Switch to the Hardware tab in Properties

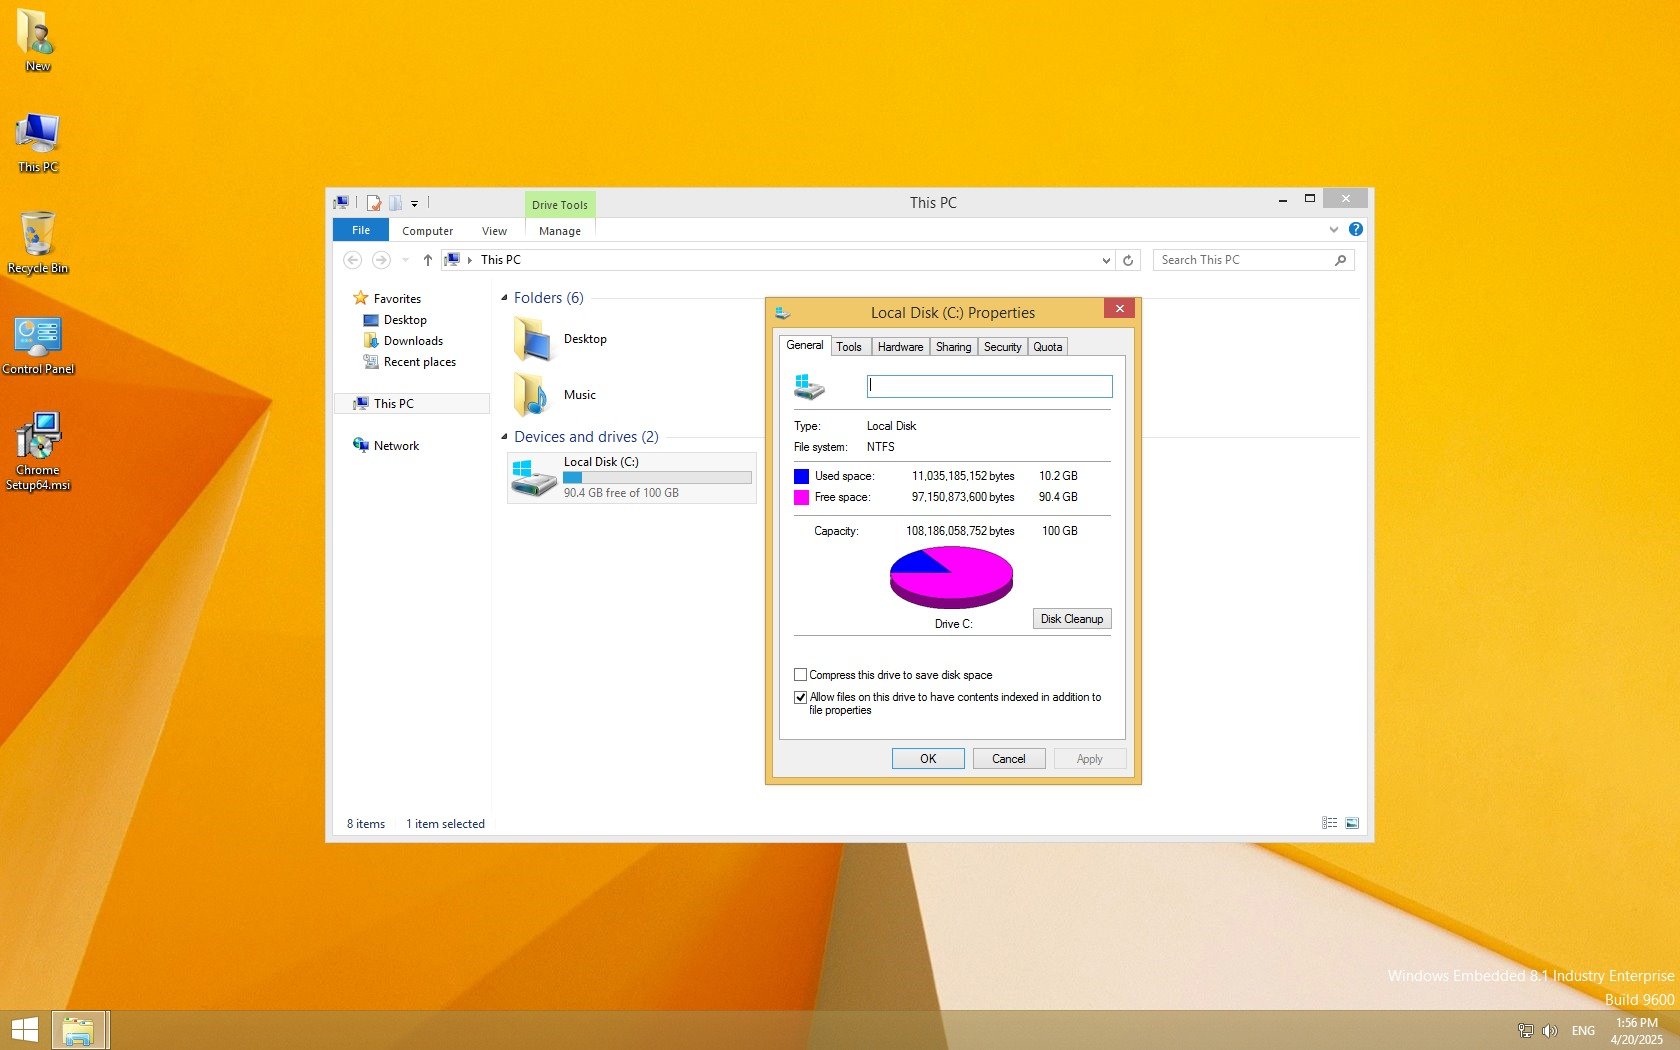[900, 347]
